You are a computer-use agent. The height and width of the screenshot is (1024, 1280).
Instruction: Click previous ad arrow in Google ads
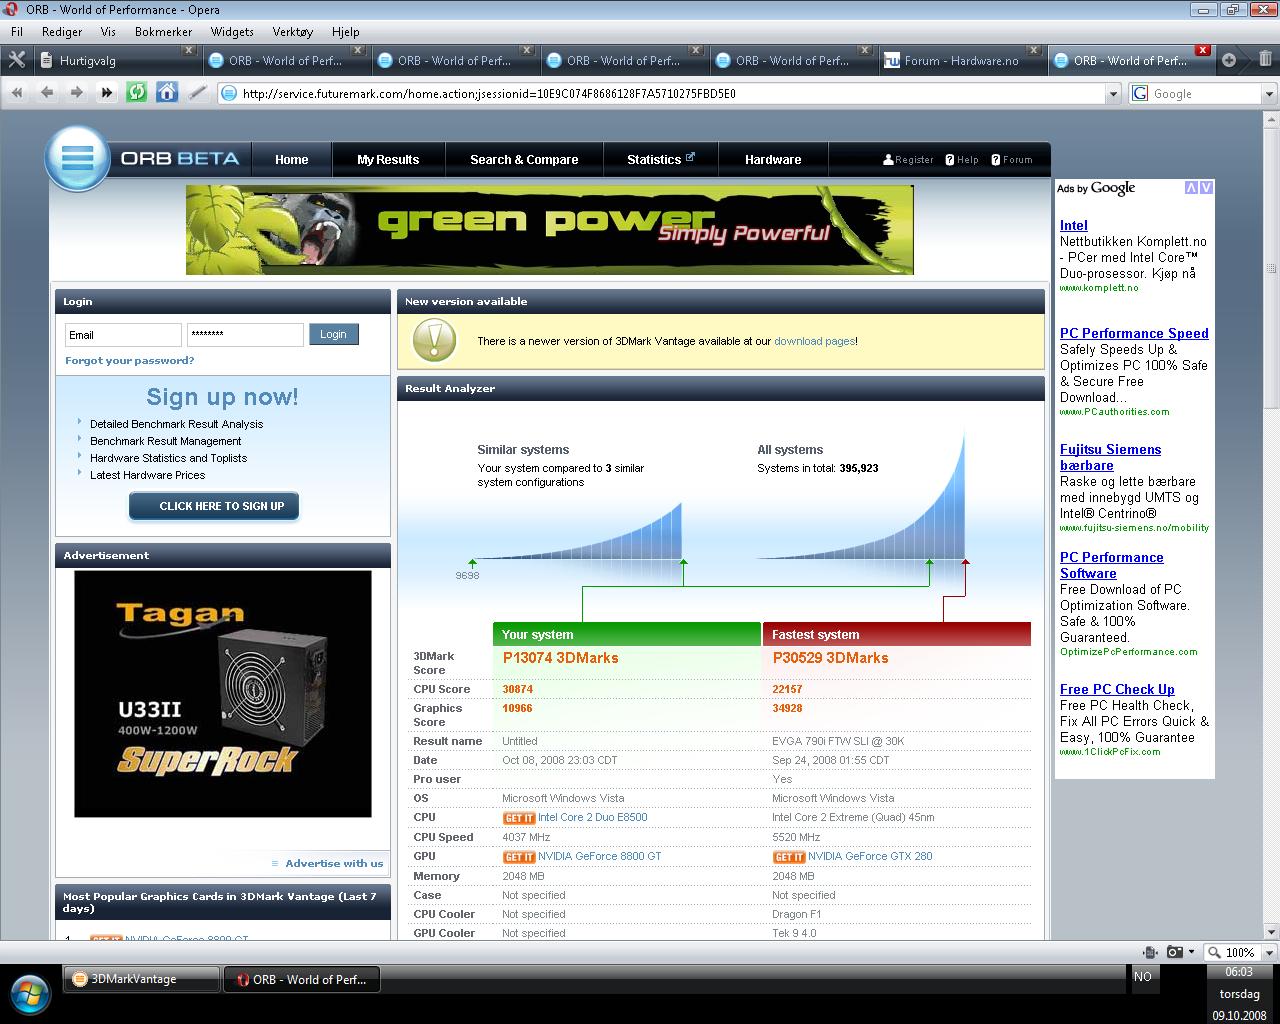pos(1191,187)
